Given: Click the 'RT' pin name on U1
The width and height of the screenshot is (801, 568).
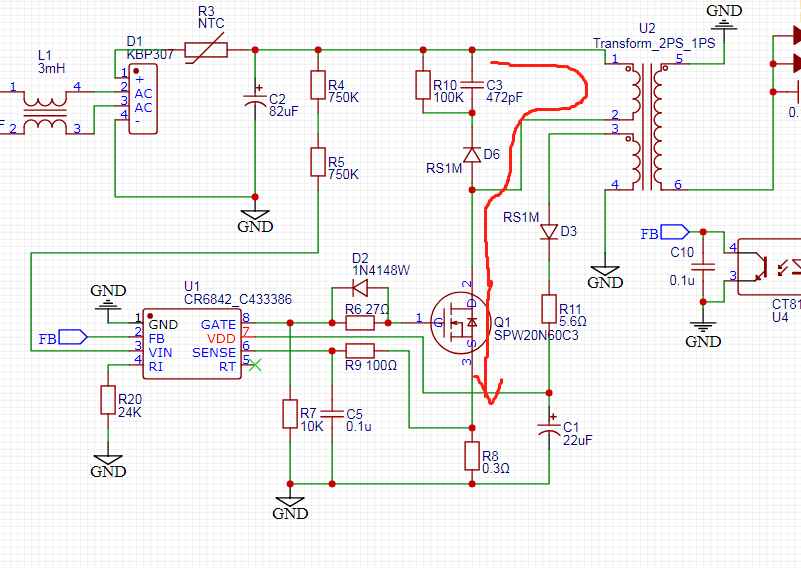Looking at the screenshot, I should click(x=227, y=366).
